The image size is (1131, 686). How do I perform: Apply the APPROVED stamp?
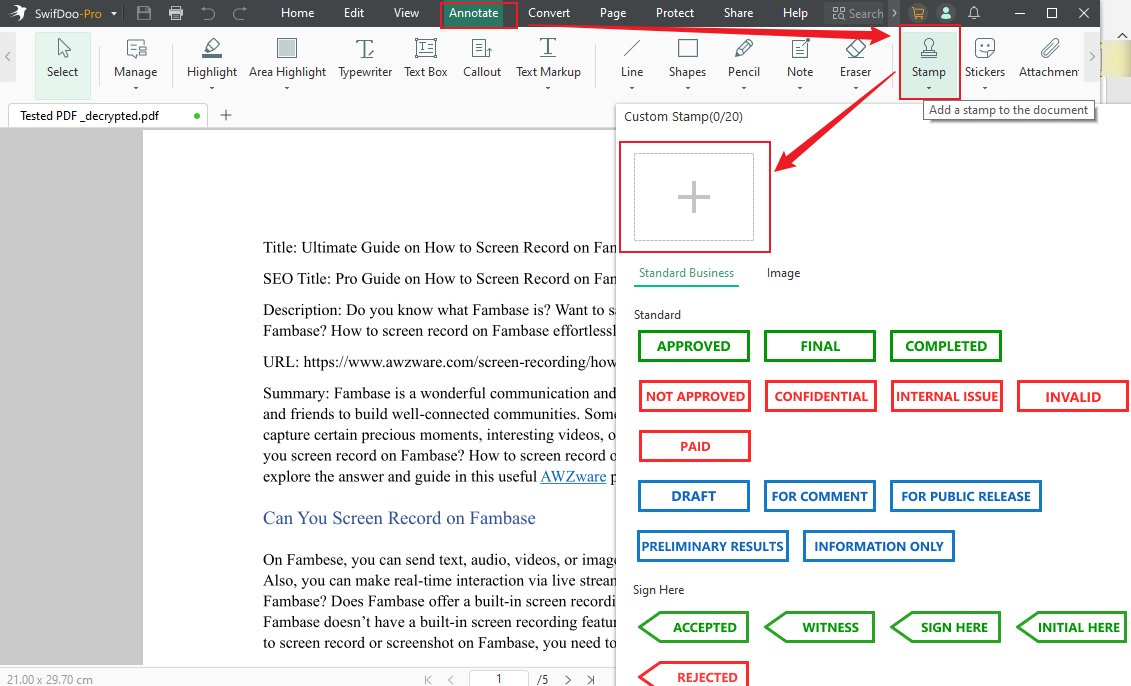693,345
